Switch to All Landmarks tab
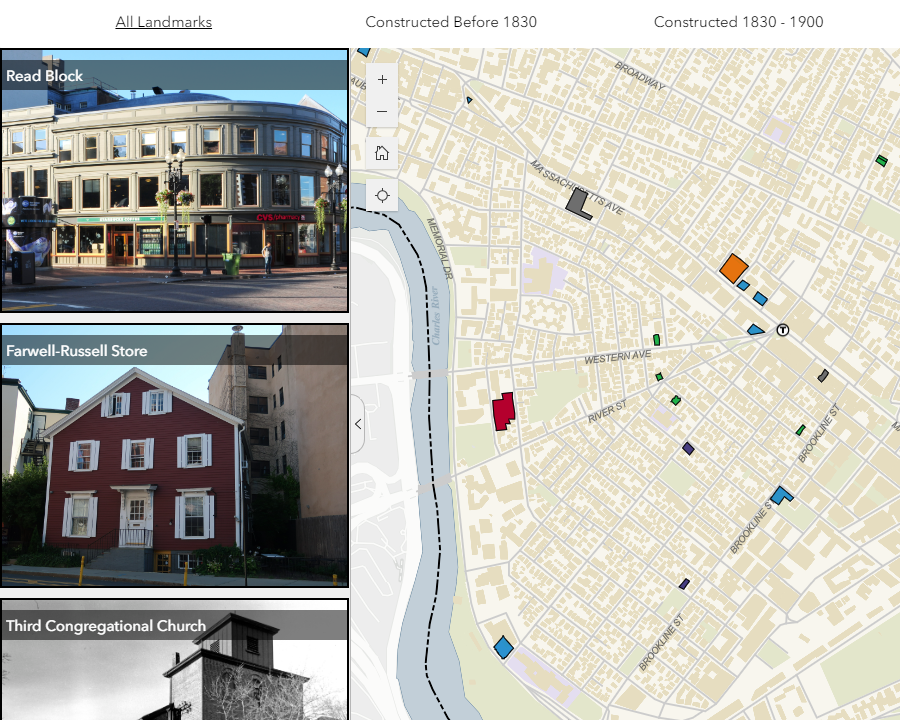Image resolution: width=900 pixels, height=720 pixels. click(163, 22)
